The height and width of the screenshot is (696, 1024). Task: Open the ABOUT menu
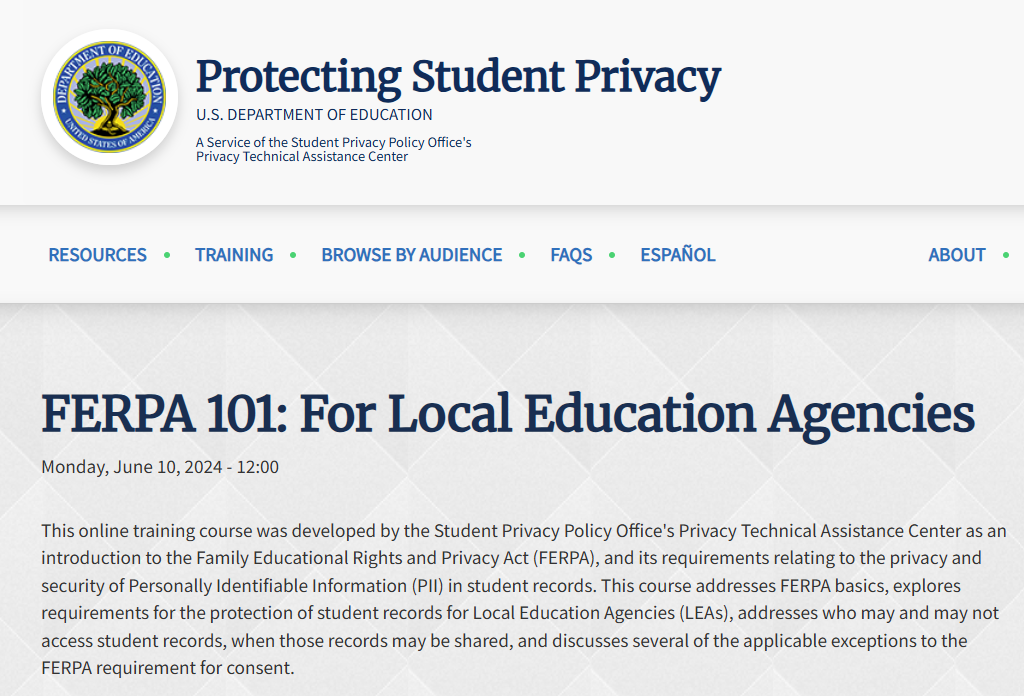pos(956,255)
